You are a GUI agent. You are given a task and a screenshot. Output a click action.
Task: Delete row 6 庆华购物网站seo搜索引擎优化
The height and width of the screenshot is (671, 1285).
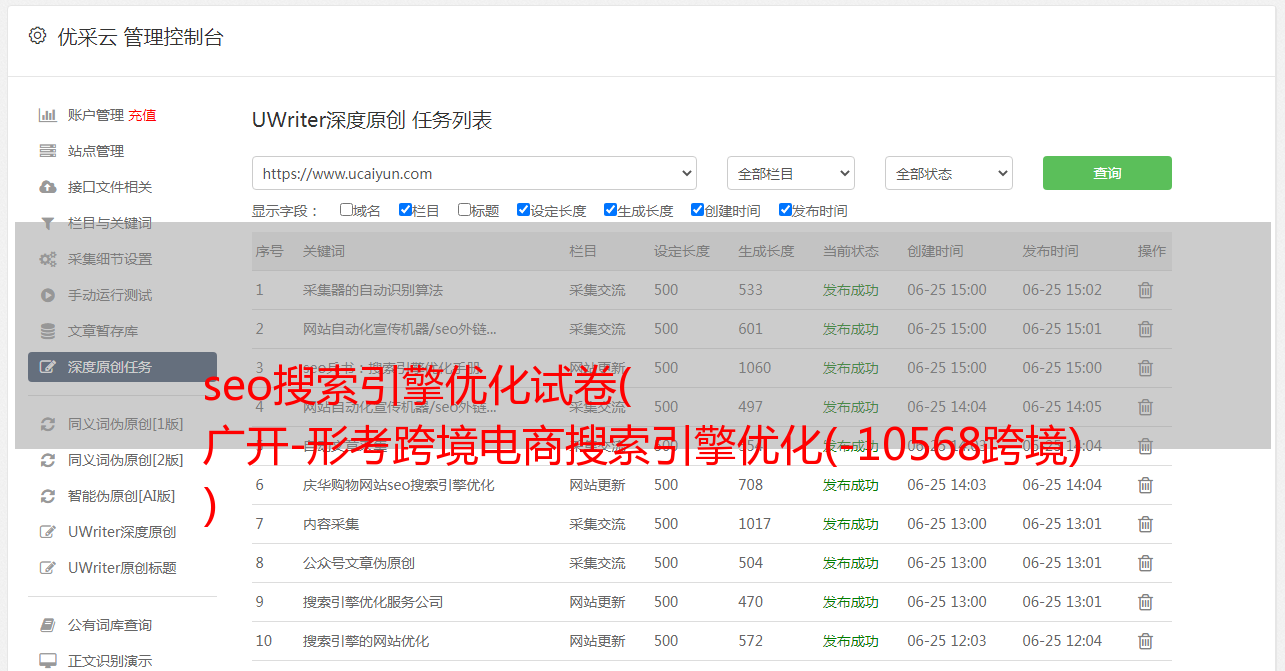tap(1146, 485)
